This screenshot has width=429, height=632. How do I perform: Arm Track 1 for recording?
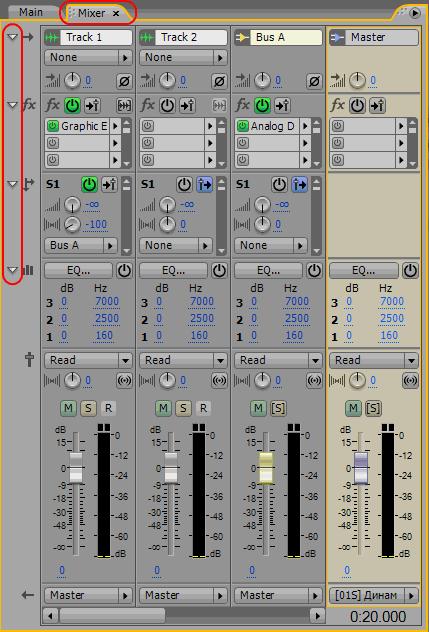(x=108, y=408)
